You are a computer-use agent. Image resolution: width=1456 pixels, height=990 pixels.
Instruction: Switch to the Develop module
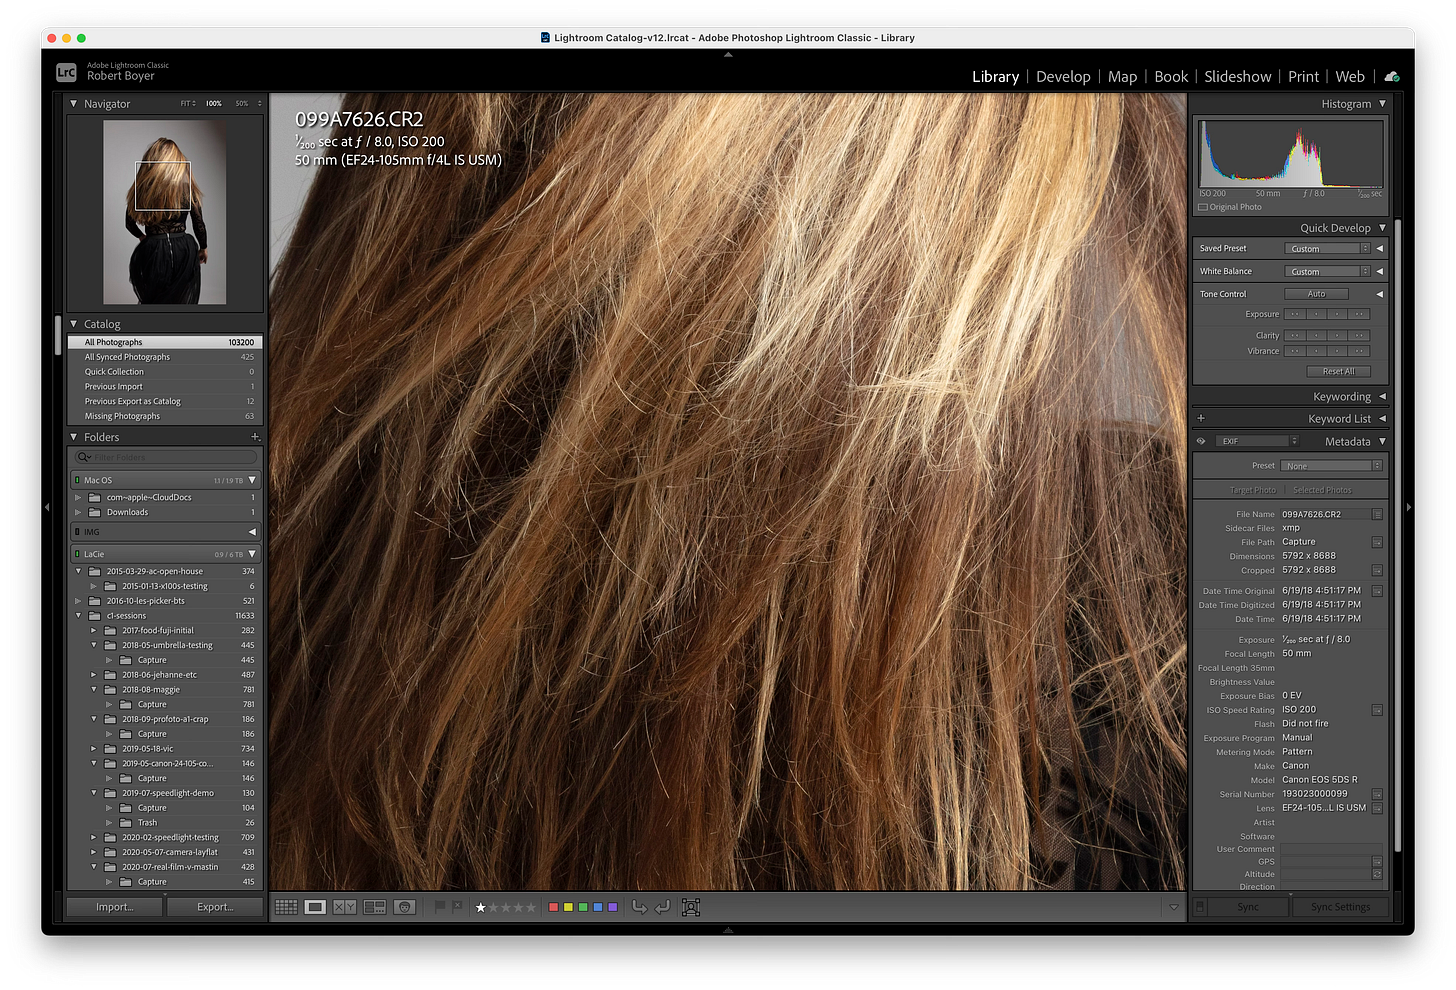pos(1063,77)
